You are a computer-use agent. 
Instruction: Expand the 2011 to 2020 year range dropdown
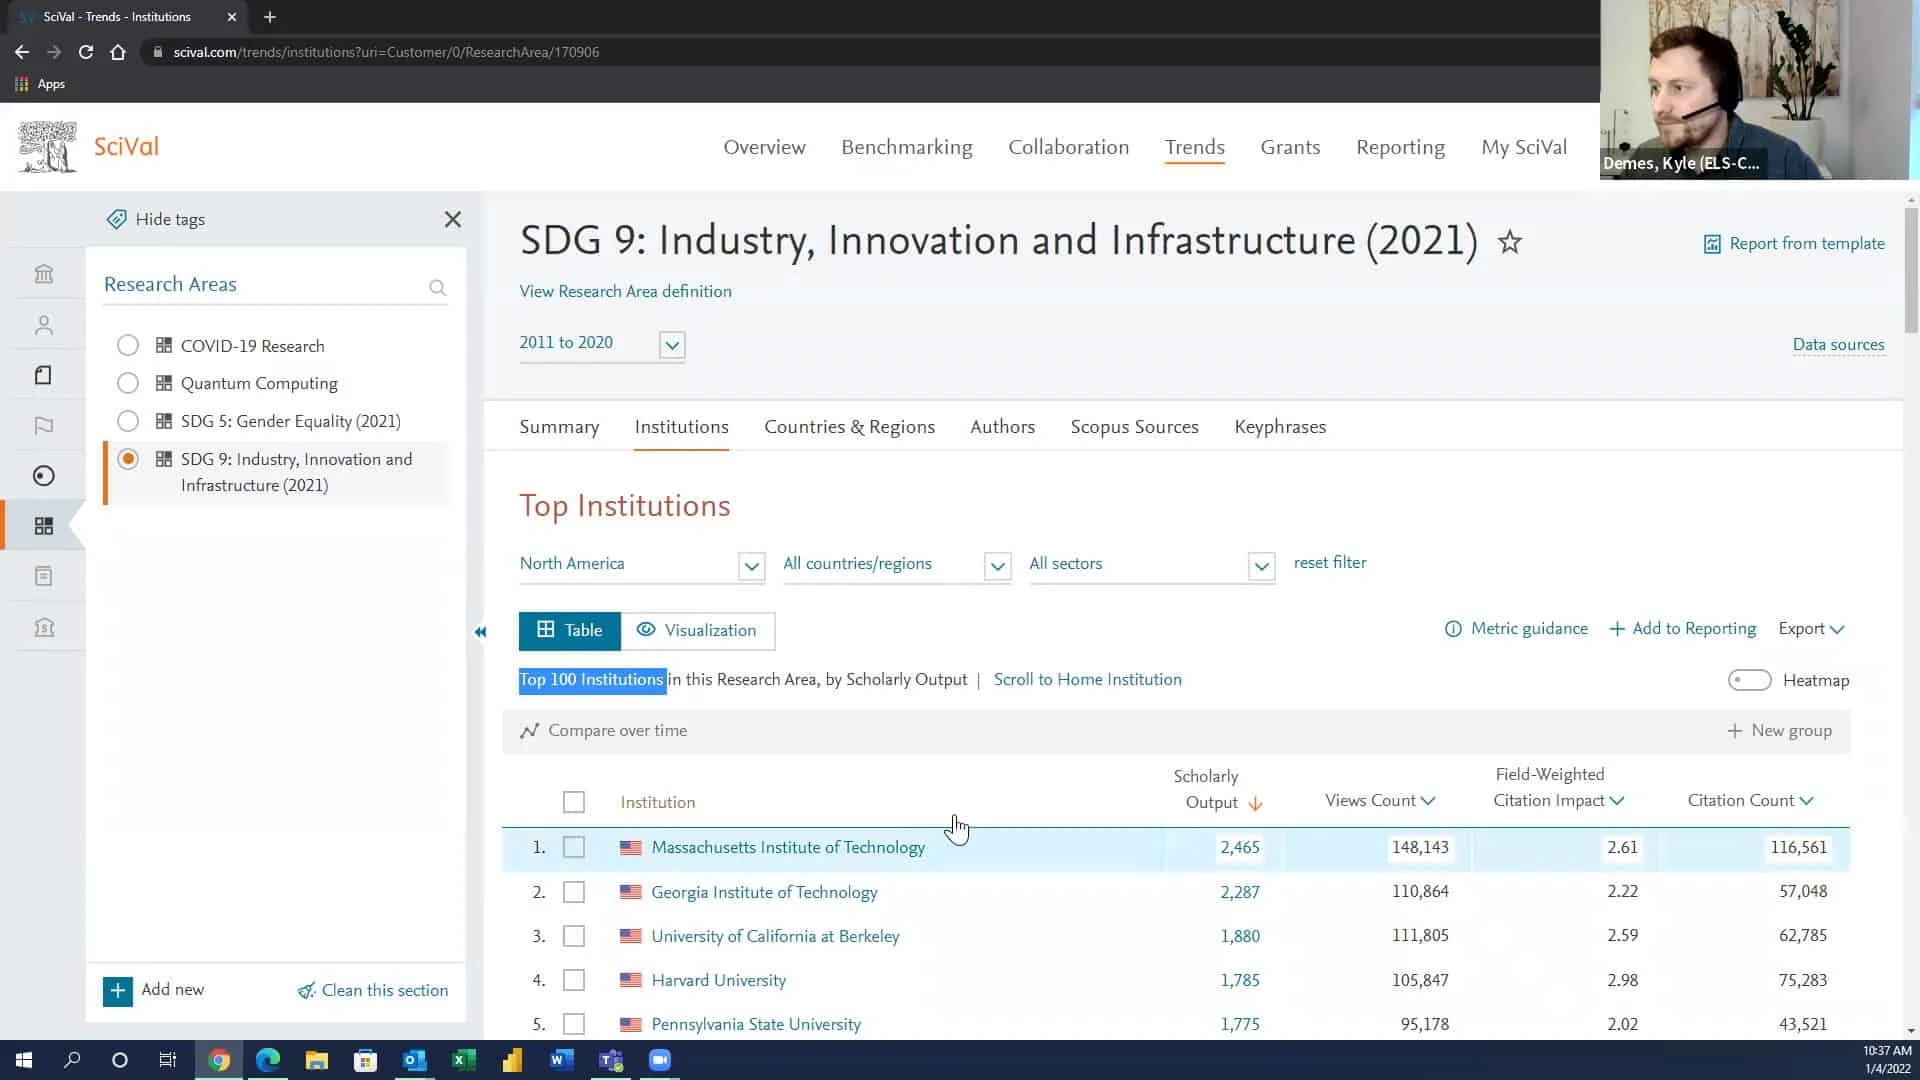pos(672,345)
